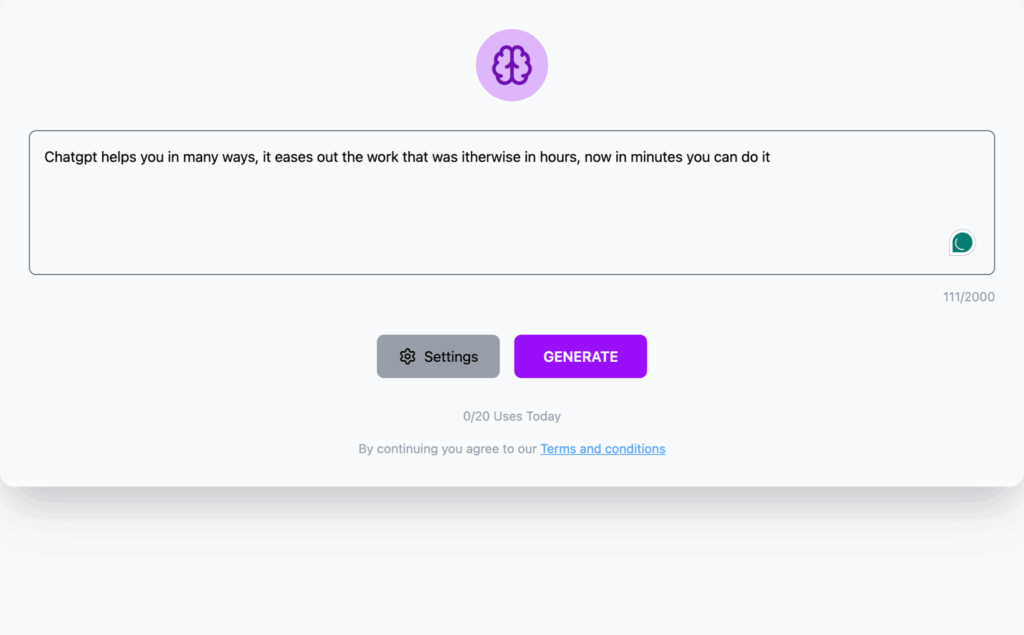Place cursor on the word 'Chatgpt'
Viewport: 1024px width, 635px height.
tap(71, 157)
